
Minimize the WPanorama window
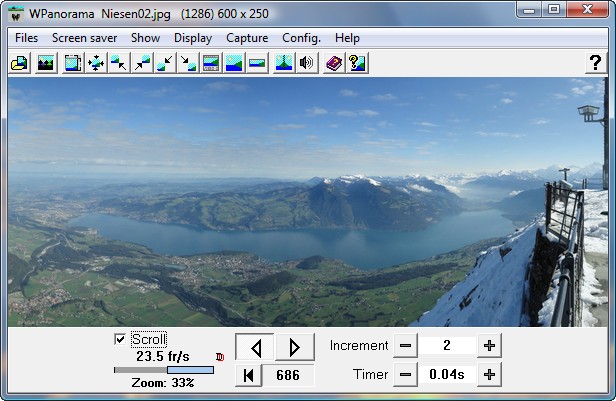point(529,9)
